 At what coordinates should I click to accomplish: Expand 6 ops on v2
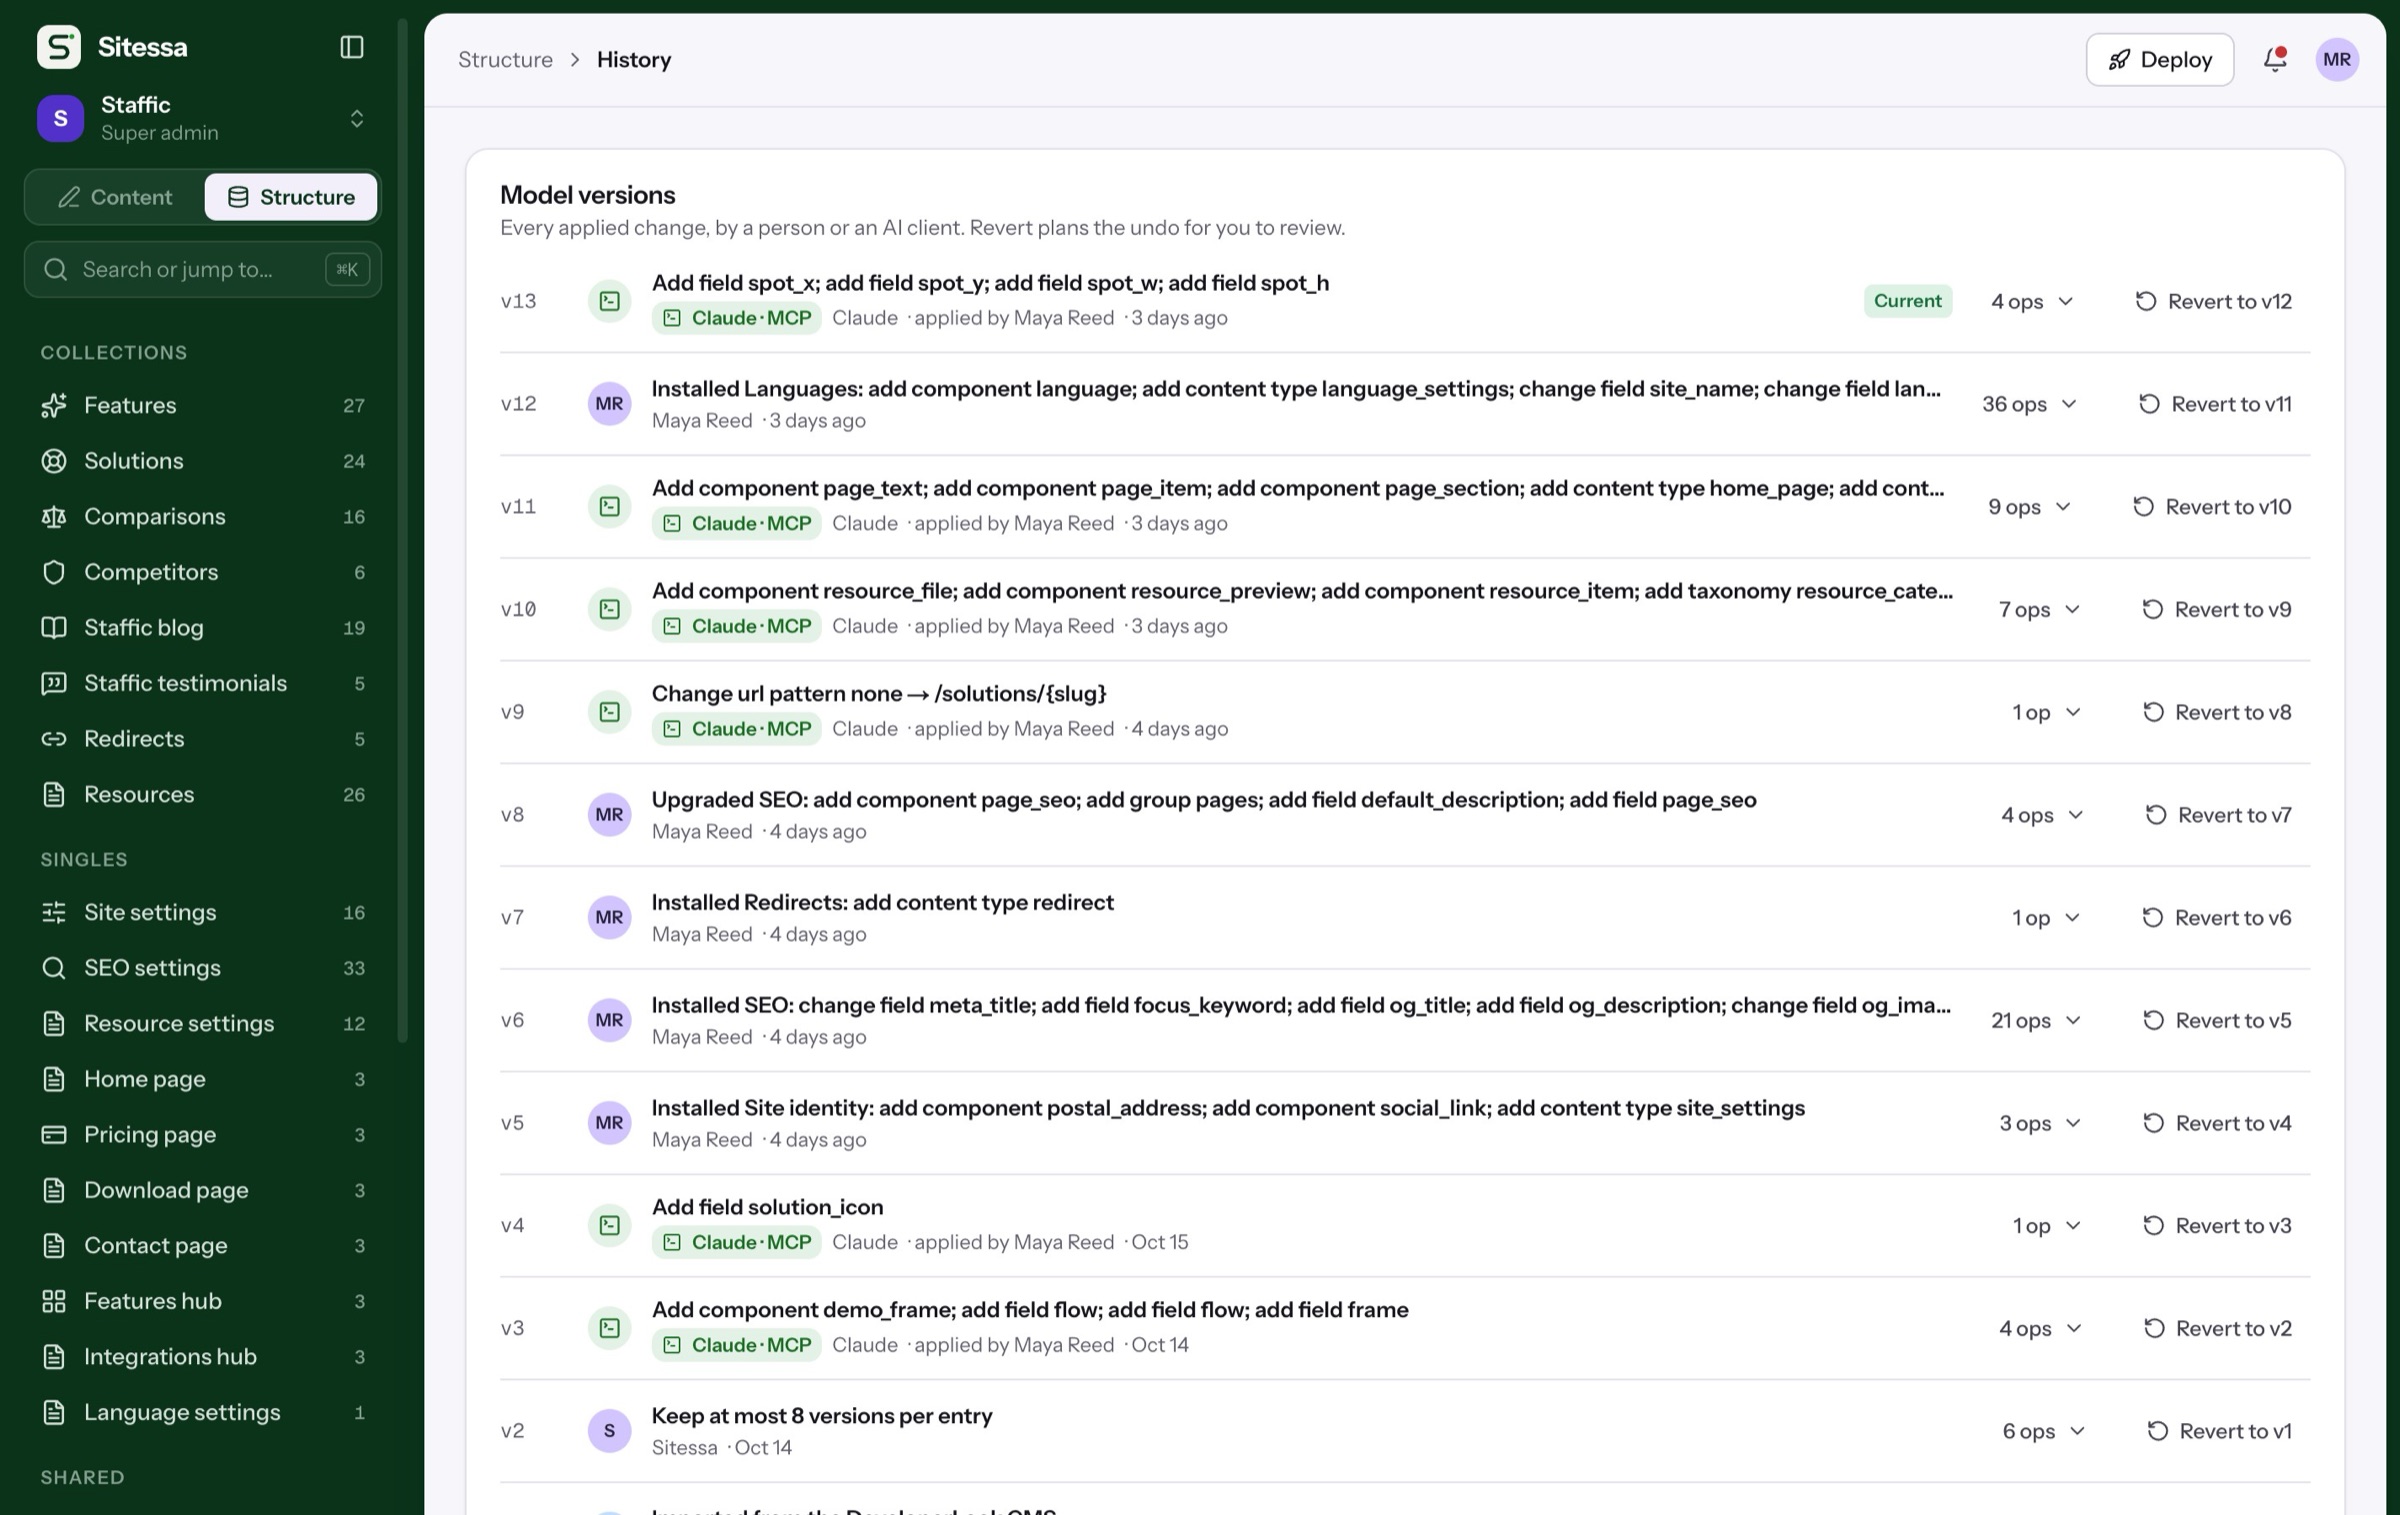pos(2043,1431)
